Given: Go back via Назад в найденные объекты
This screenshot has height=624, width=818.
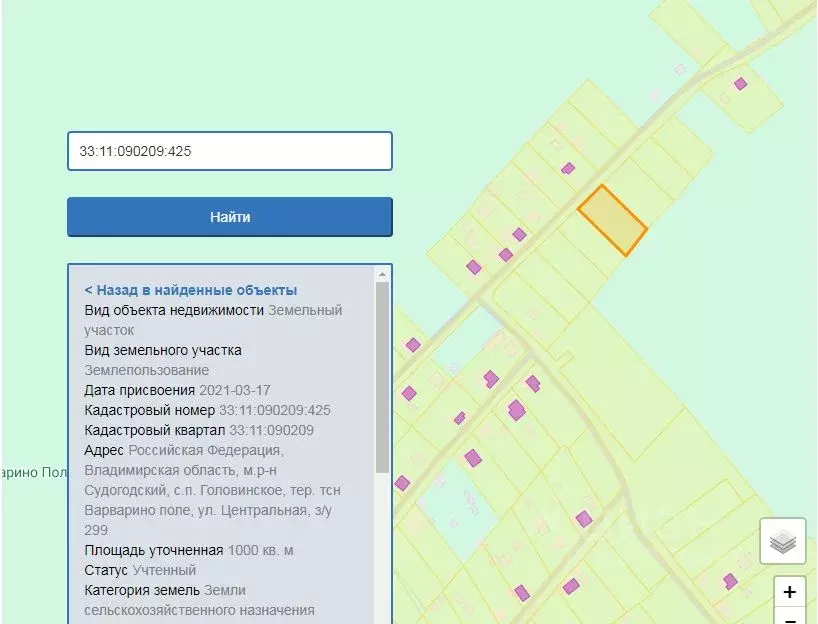Looking at the screenshot, I should click(x=191, y=290).
